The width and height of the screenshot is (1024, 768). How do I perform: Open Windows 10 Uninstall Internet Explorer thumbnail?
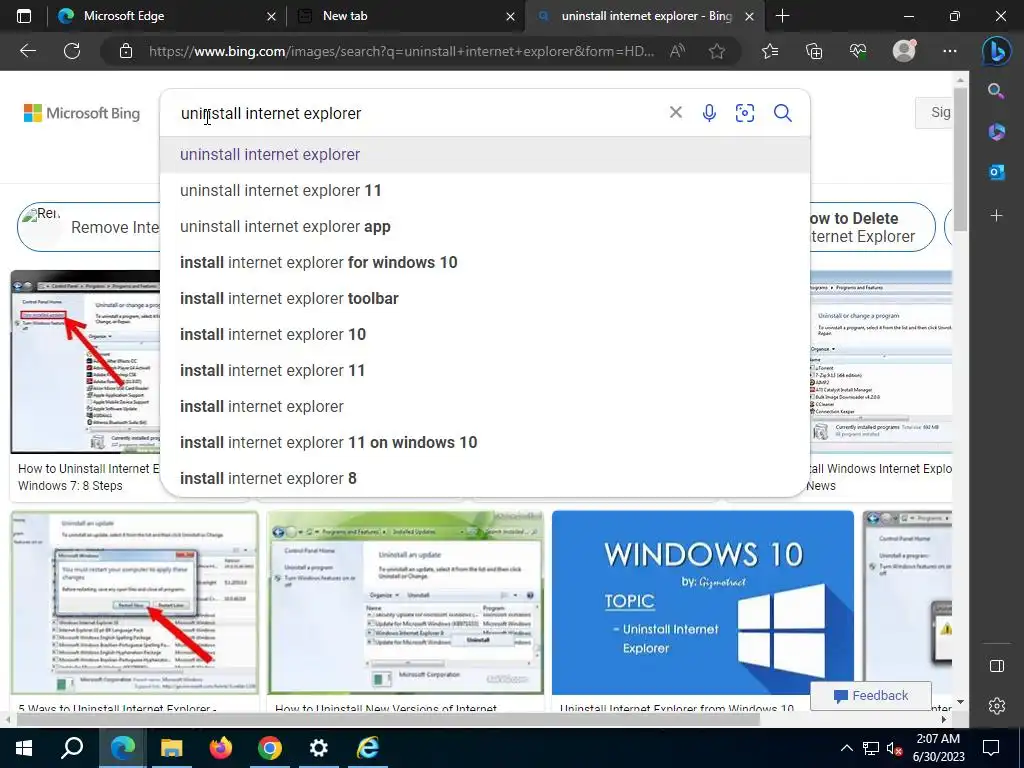(x=703, y=603)
